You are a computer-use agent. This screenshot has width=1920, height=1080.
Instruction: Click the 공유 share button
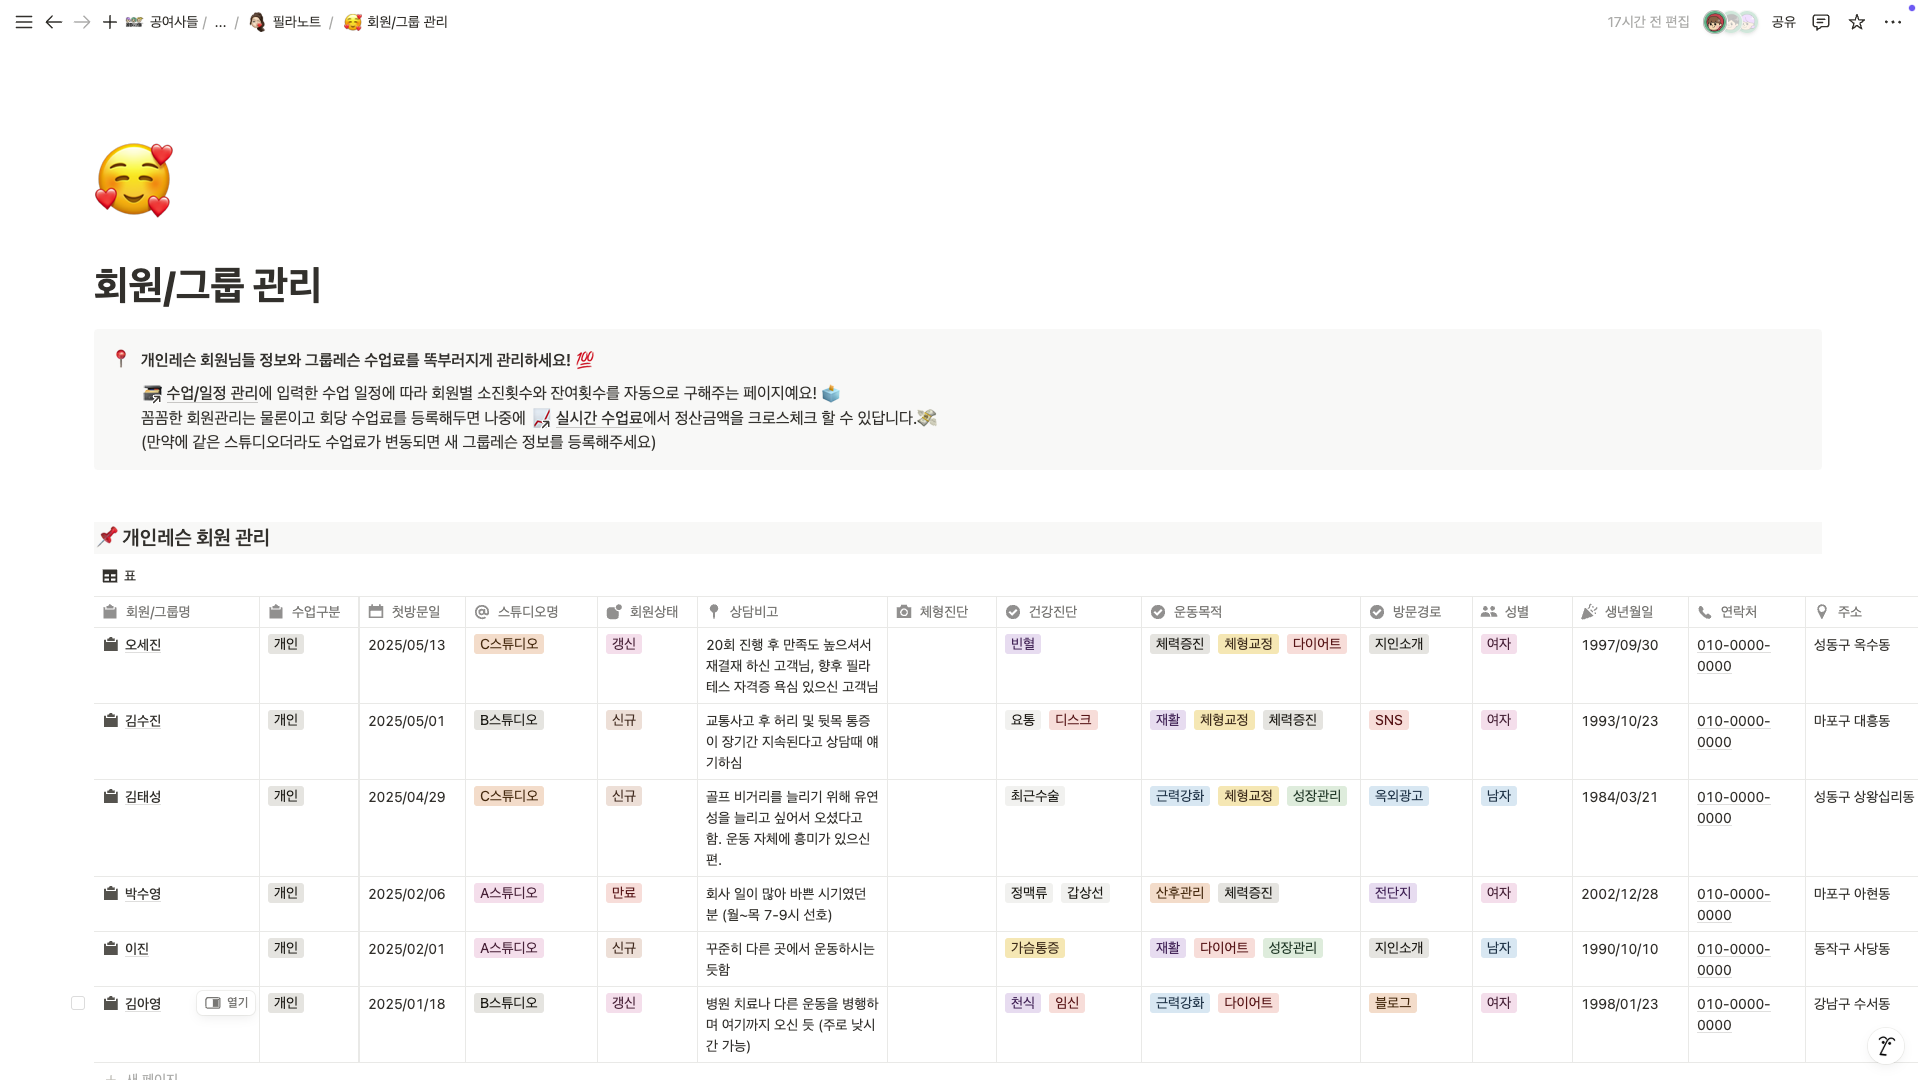tap(1783, 22)
